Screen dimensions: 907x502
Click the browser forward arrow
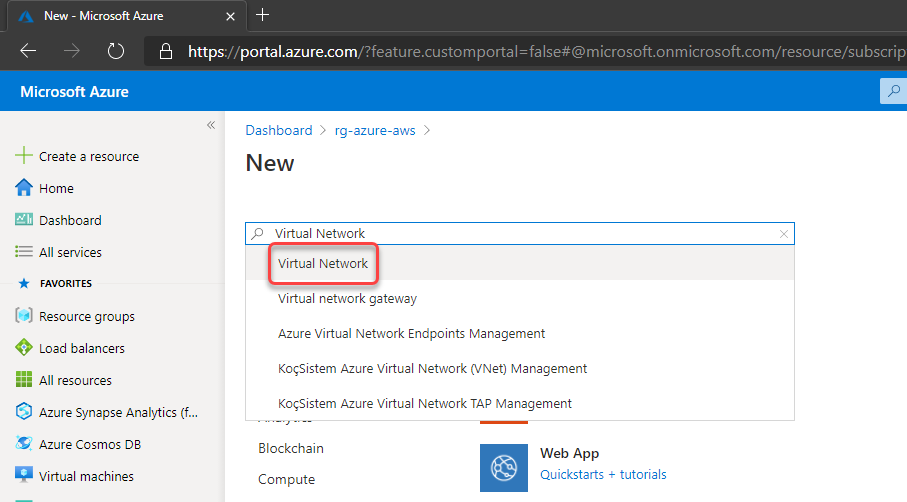(x=72, y=51)
